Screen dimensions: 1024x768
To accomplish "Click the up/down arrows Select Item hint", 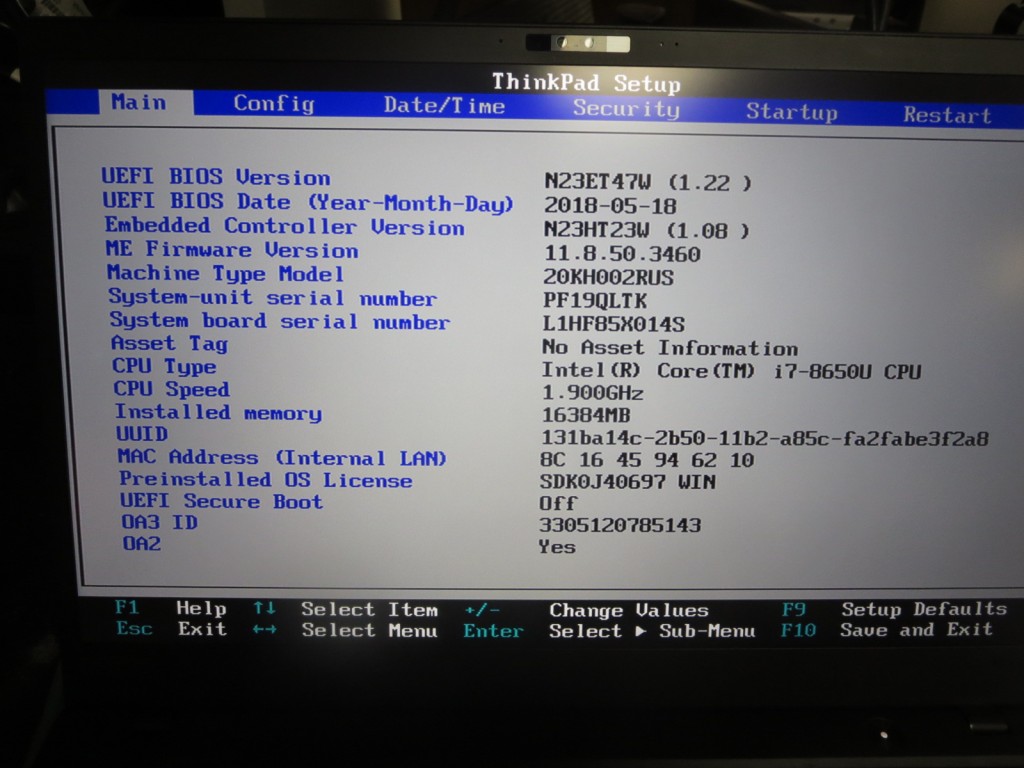I will pos(345,609).
